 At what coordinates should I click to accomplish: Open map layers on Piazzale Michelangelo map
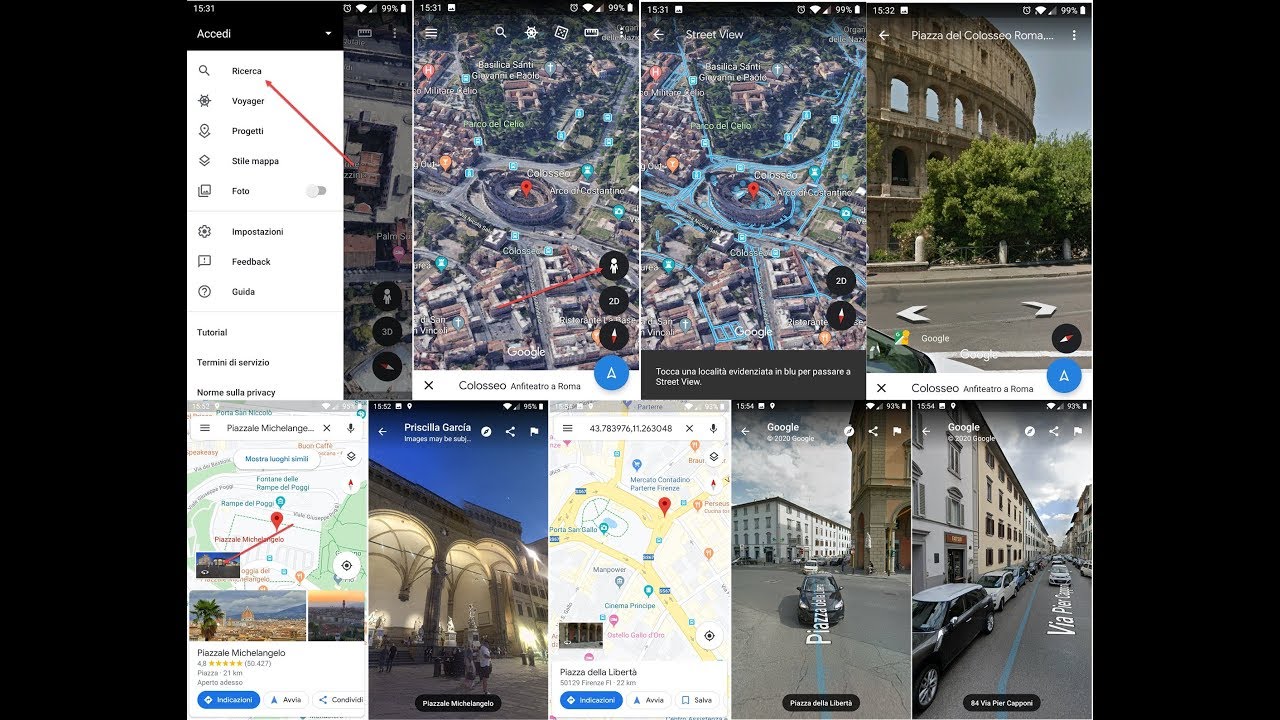(351, 457)
